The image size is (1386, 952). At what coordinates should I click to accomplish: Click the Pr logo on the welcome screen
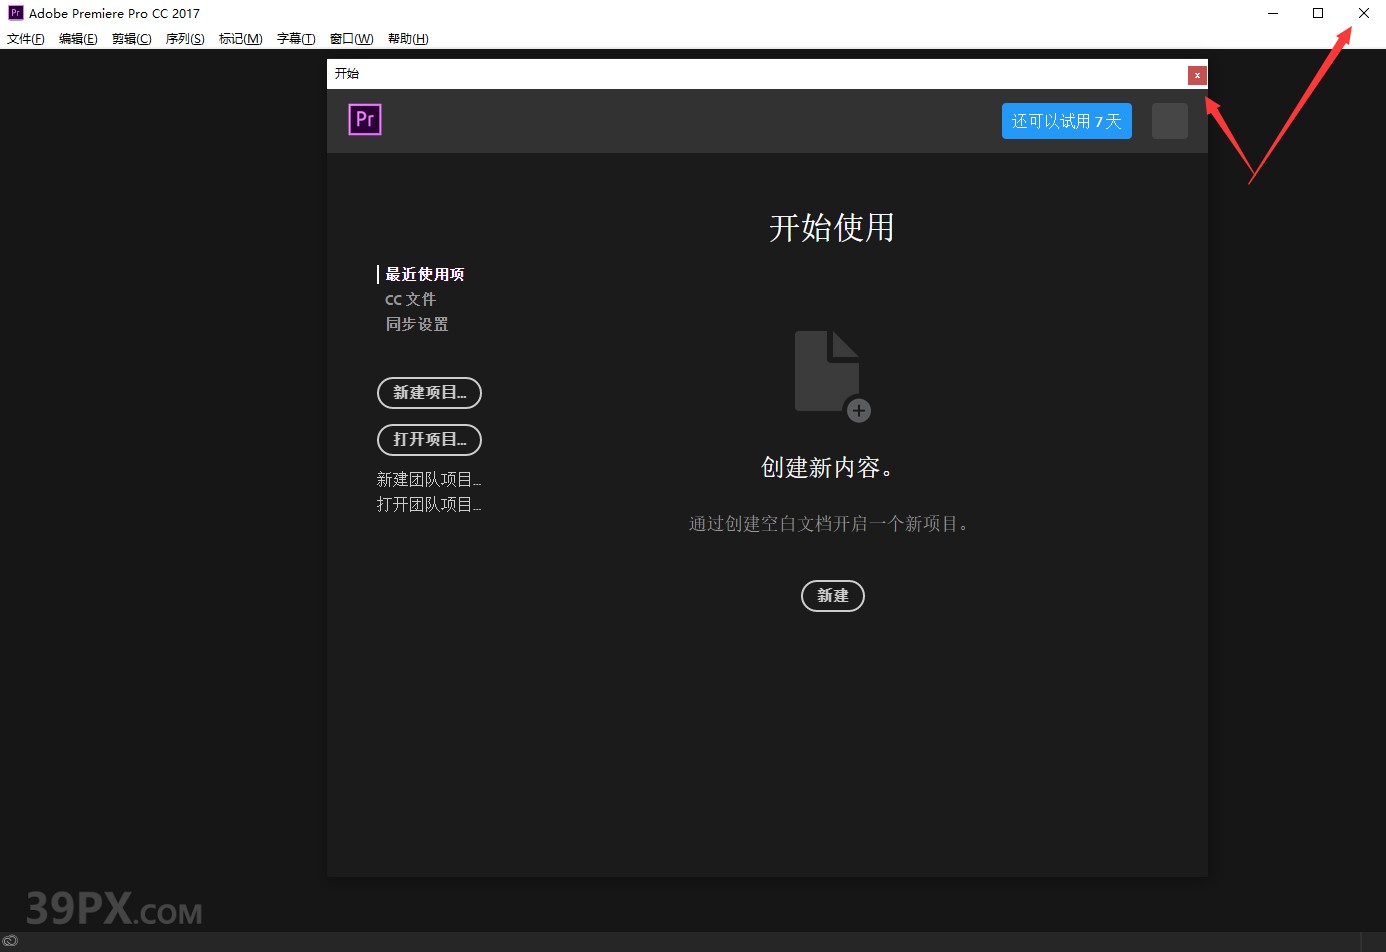365,119
